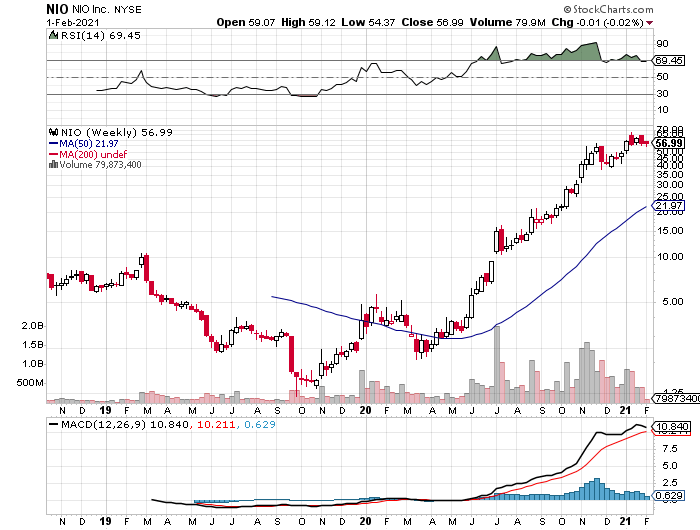Click the black MACD legend line marker

54,424
